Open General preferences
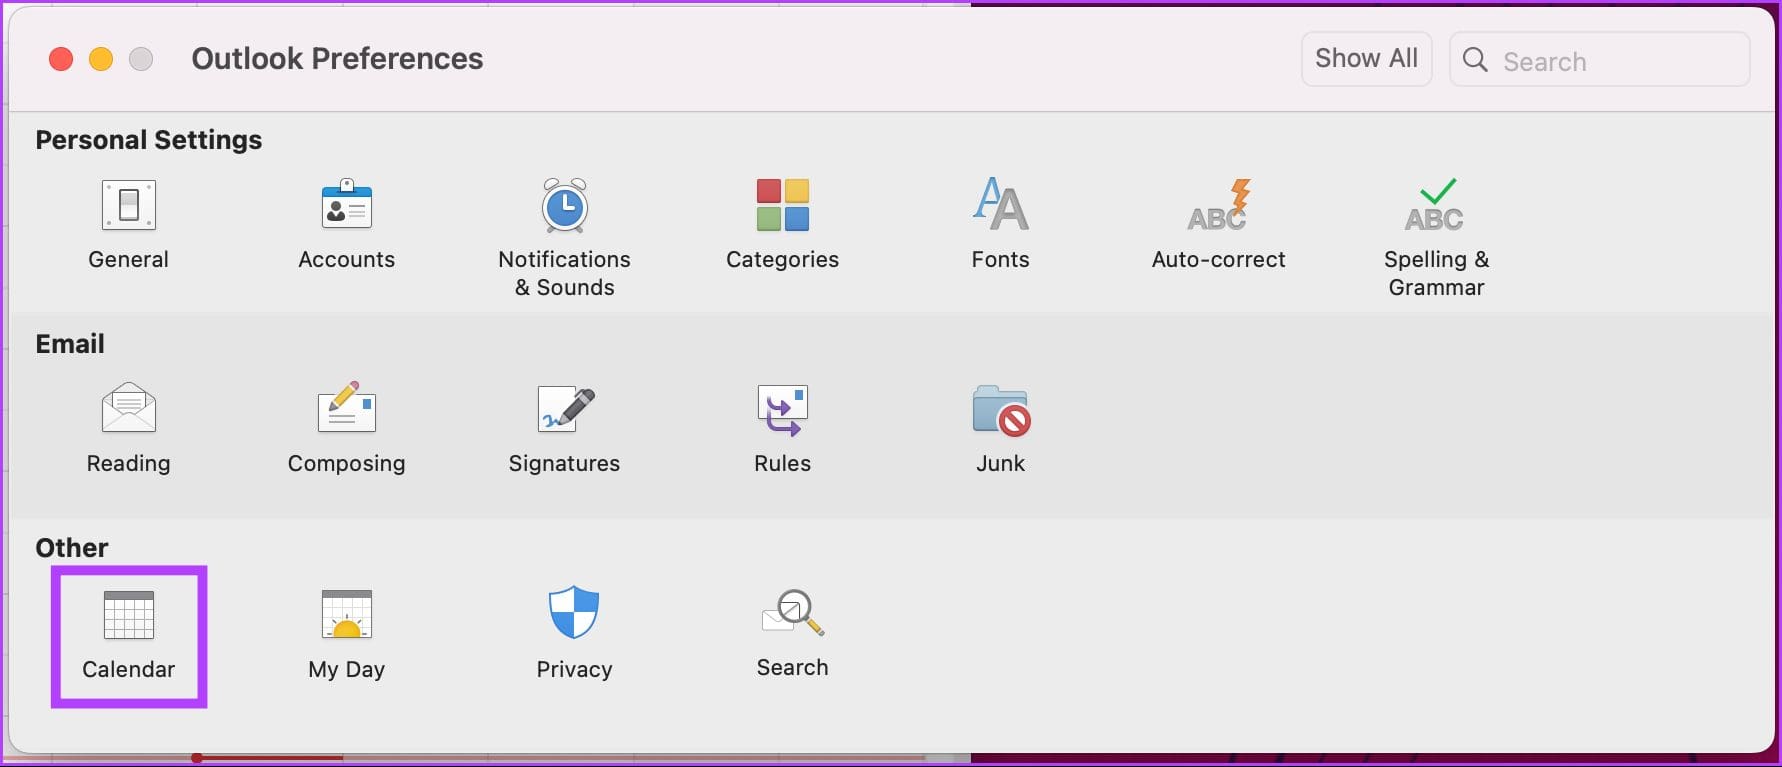This screenshot has height=767, width=1782. pos(128,224)
